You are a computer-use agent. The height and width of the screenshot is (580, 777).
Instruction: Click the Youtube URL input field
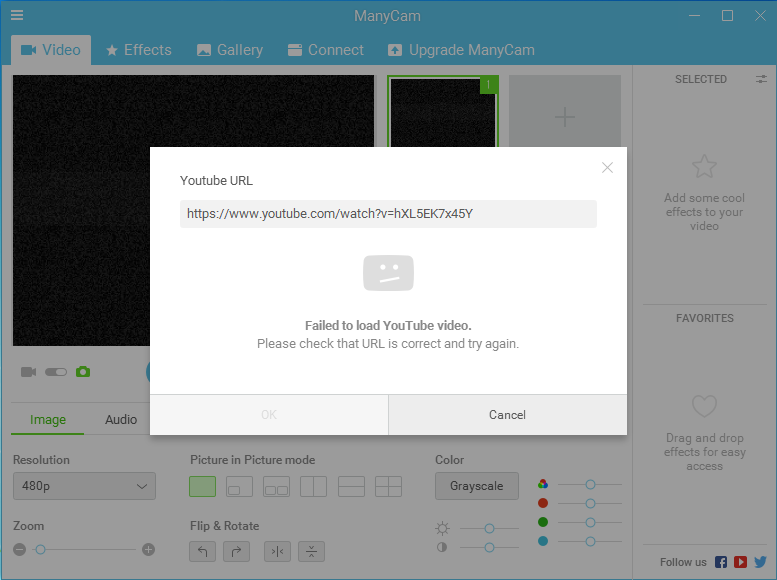pyautogui.click(x=388, y=214)
